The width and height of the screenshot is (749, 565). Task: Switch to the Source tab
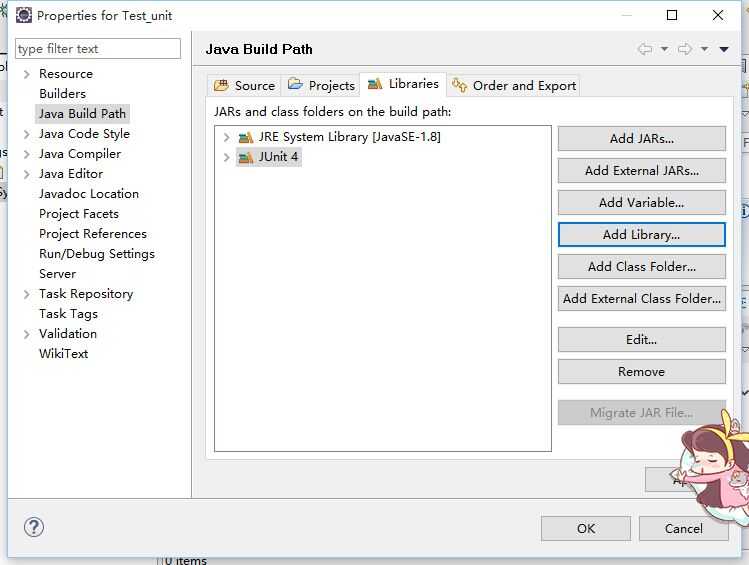click(244, 85)
